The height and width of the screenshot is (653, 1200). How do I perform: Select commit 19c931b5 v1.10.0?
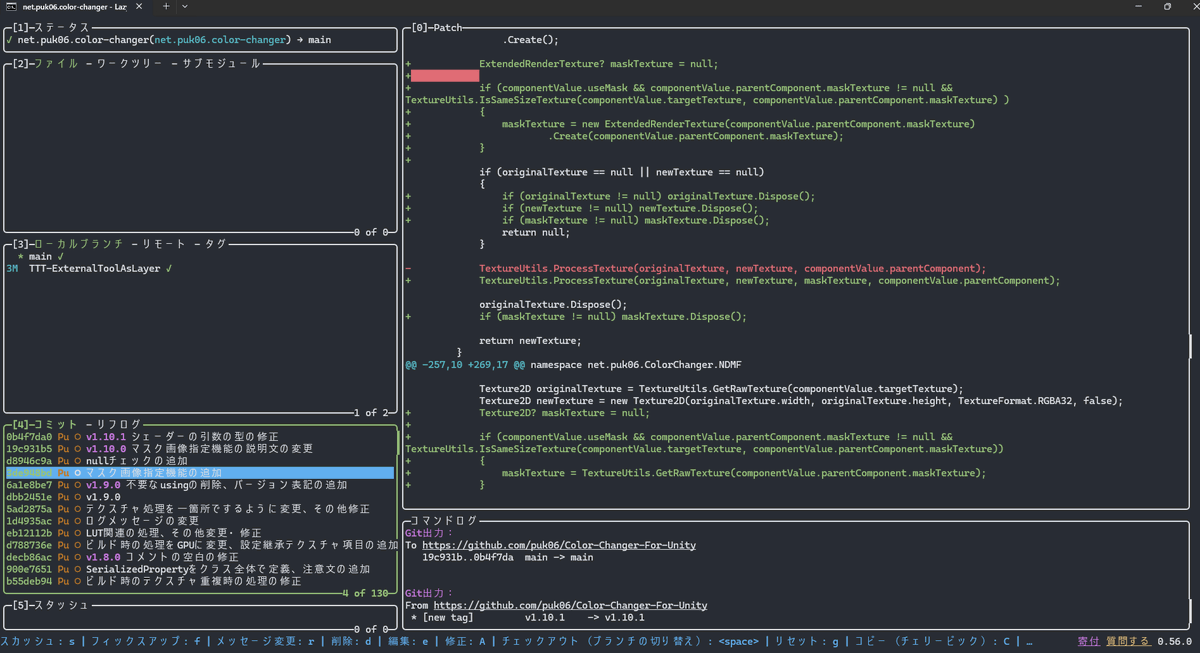[x=200, y=448]
